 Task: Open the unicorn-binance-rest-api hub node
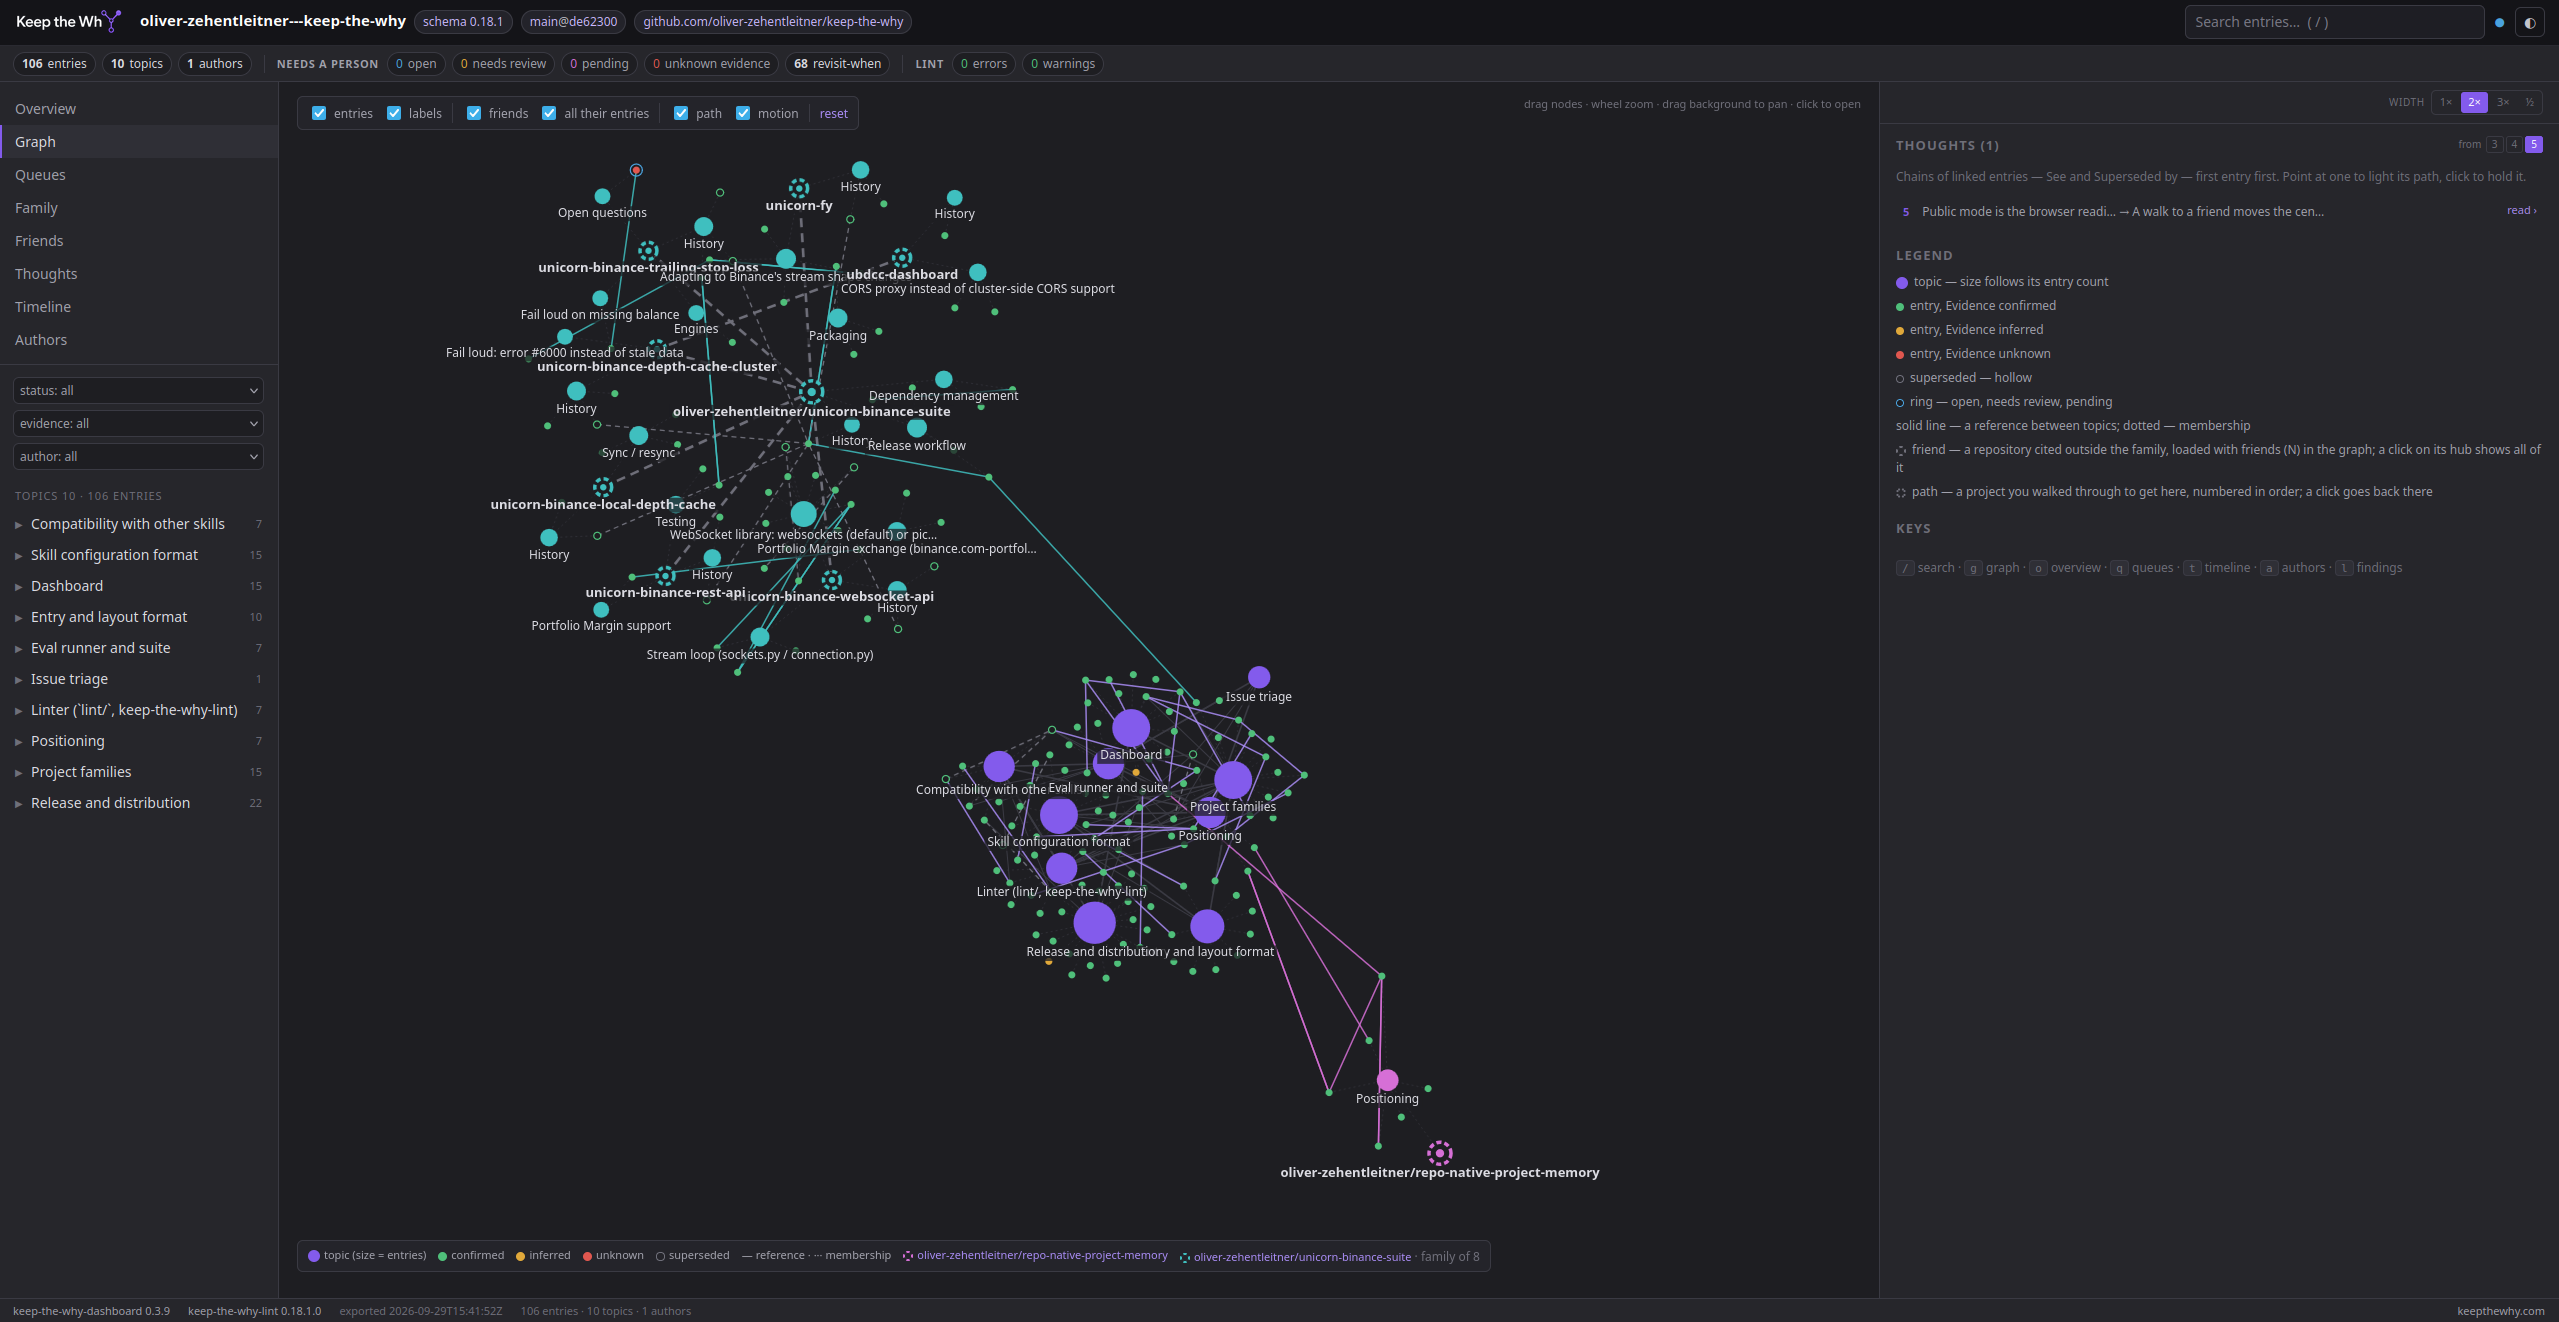[x=665, y=575]
